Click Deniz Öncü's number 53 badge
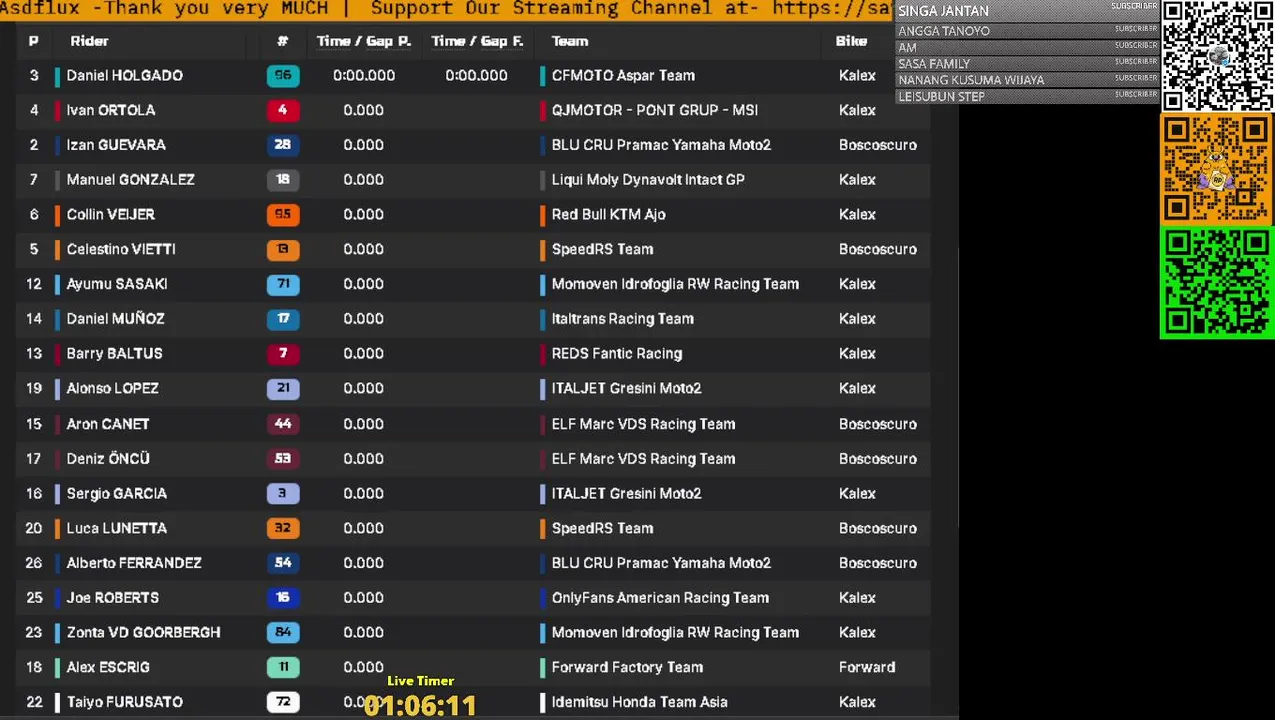1275x720 pixels. [x=283, y=458]
